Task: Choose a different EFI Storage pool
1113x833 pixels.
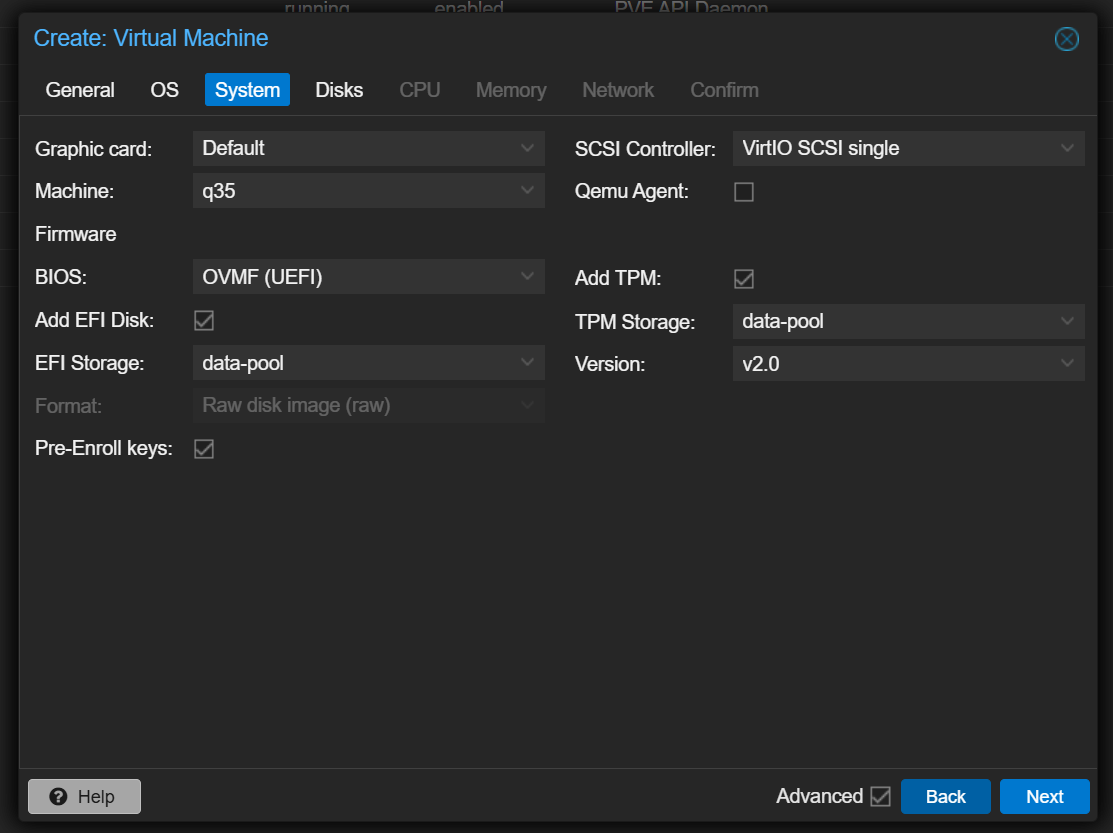Action: click(x=368, y=363)
